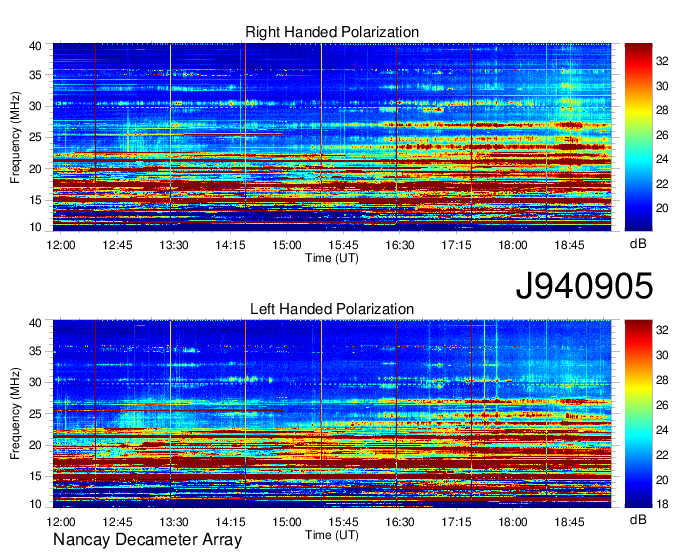Click the 17:15 time tick on Left Handed plot

[x=456, y=522]
